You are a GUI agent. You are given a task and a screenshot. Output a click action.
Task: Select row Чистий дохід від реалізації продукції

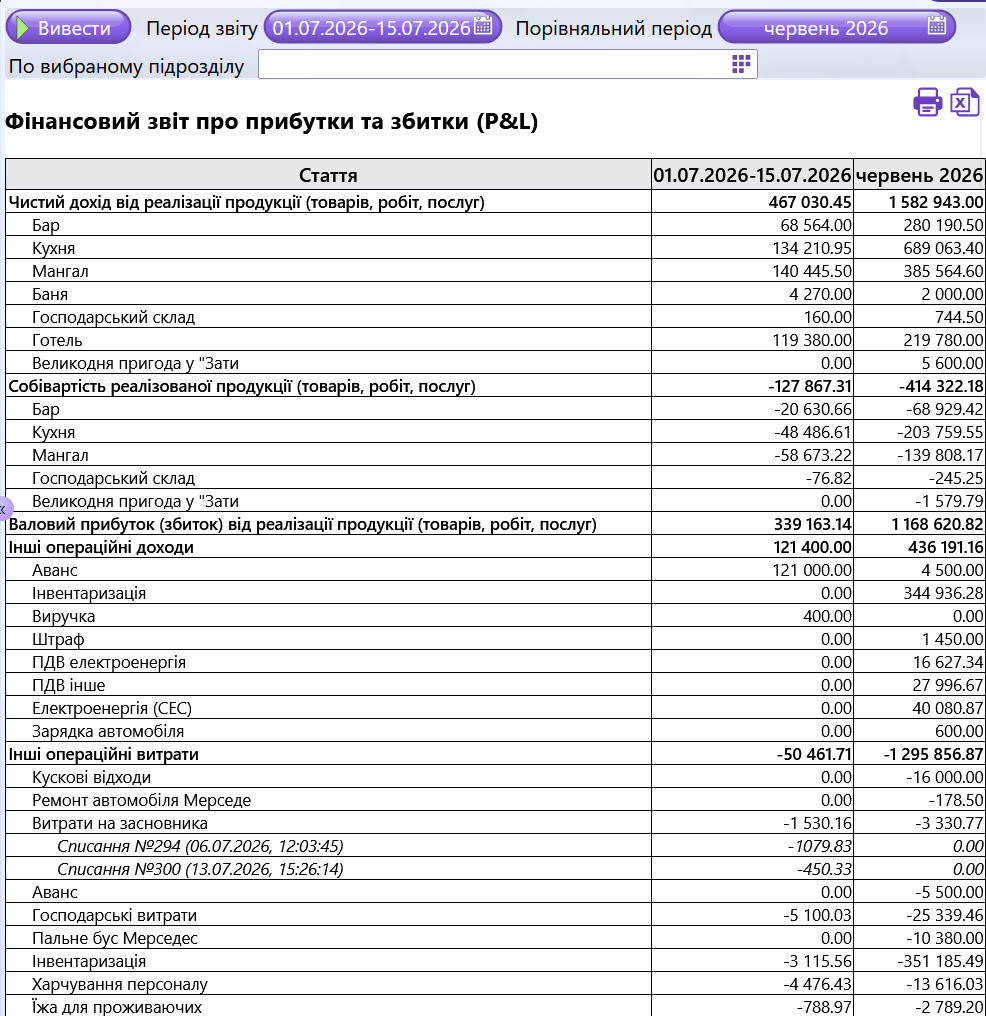coord(495,202)
